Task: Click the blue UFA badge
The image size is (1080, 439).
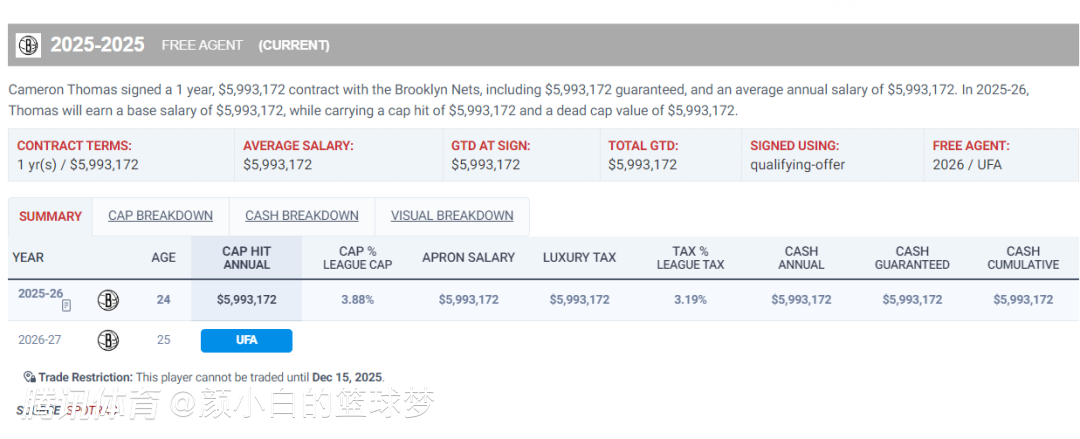Action: click(246, 340)
